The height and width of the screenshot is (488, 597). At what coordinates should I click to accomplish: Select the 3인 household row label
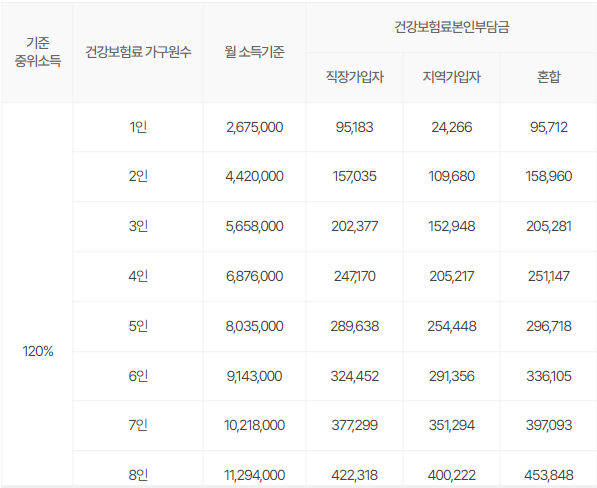(138, 226)
